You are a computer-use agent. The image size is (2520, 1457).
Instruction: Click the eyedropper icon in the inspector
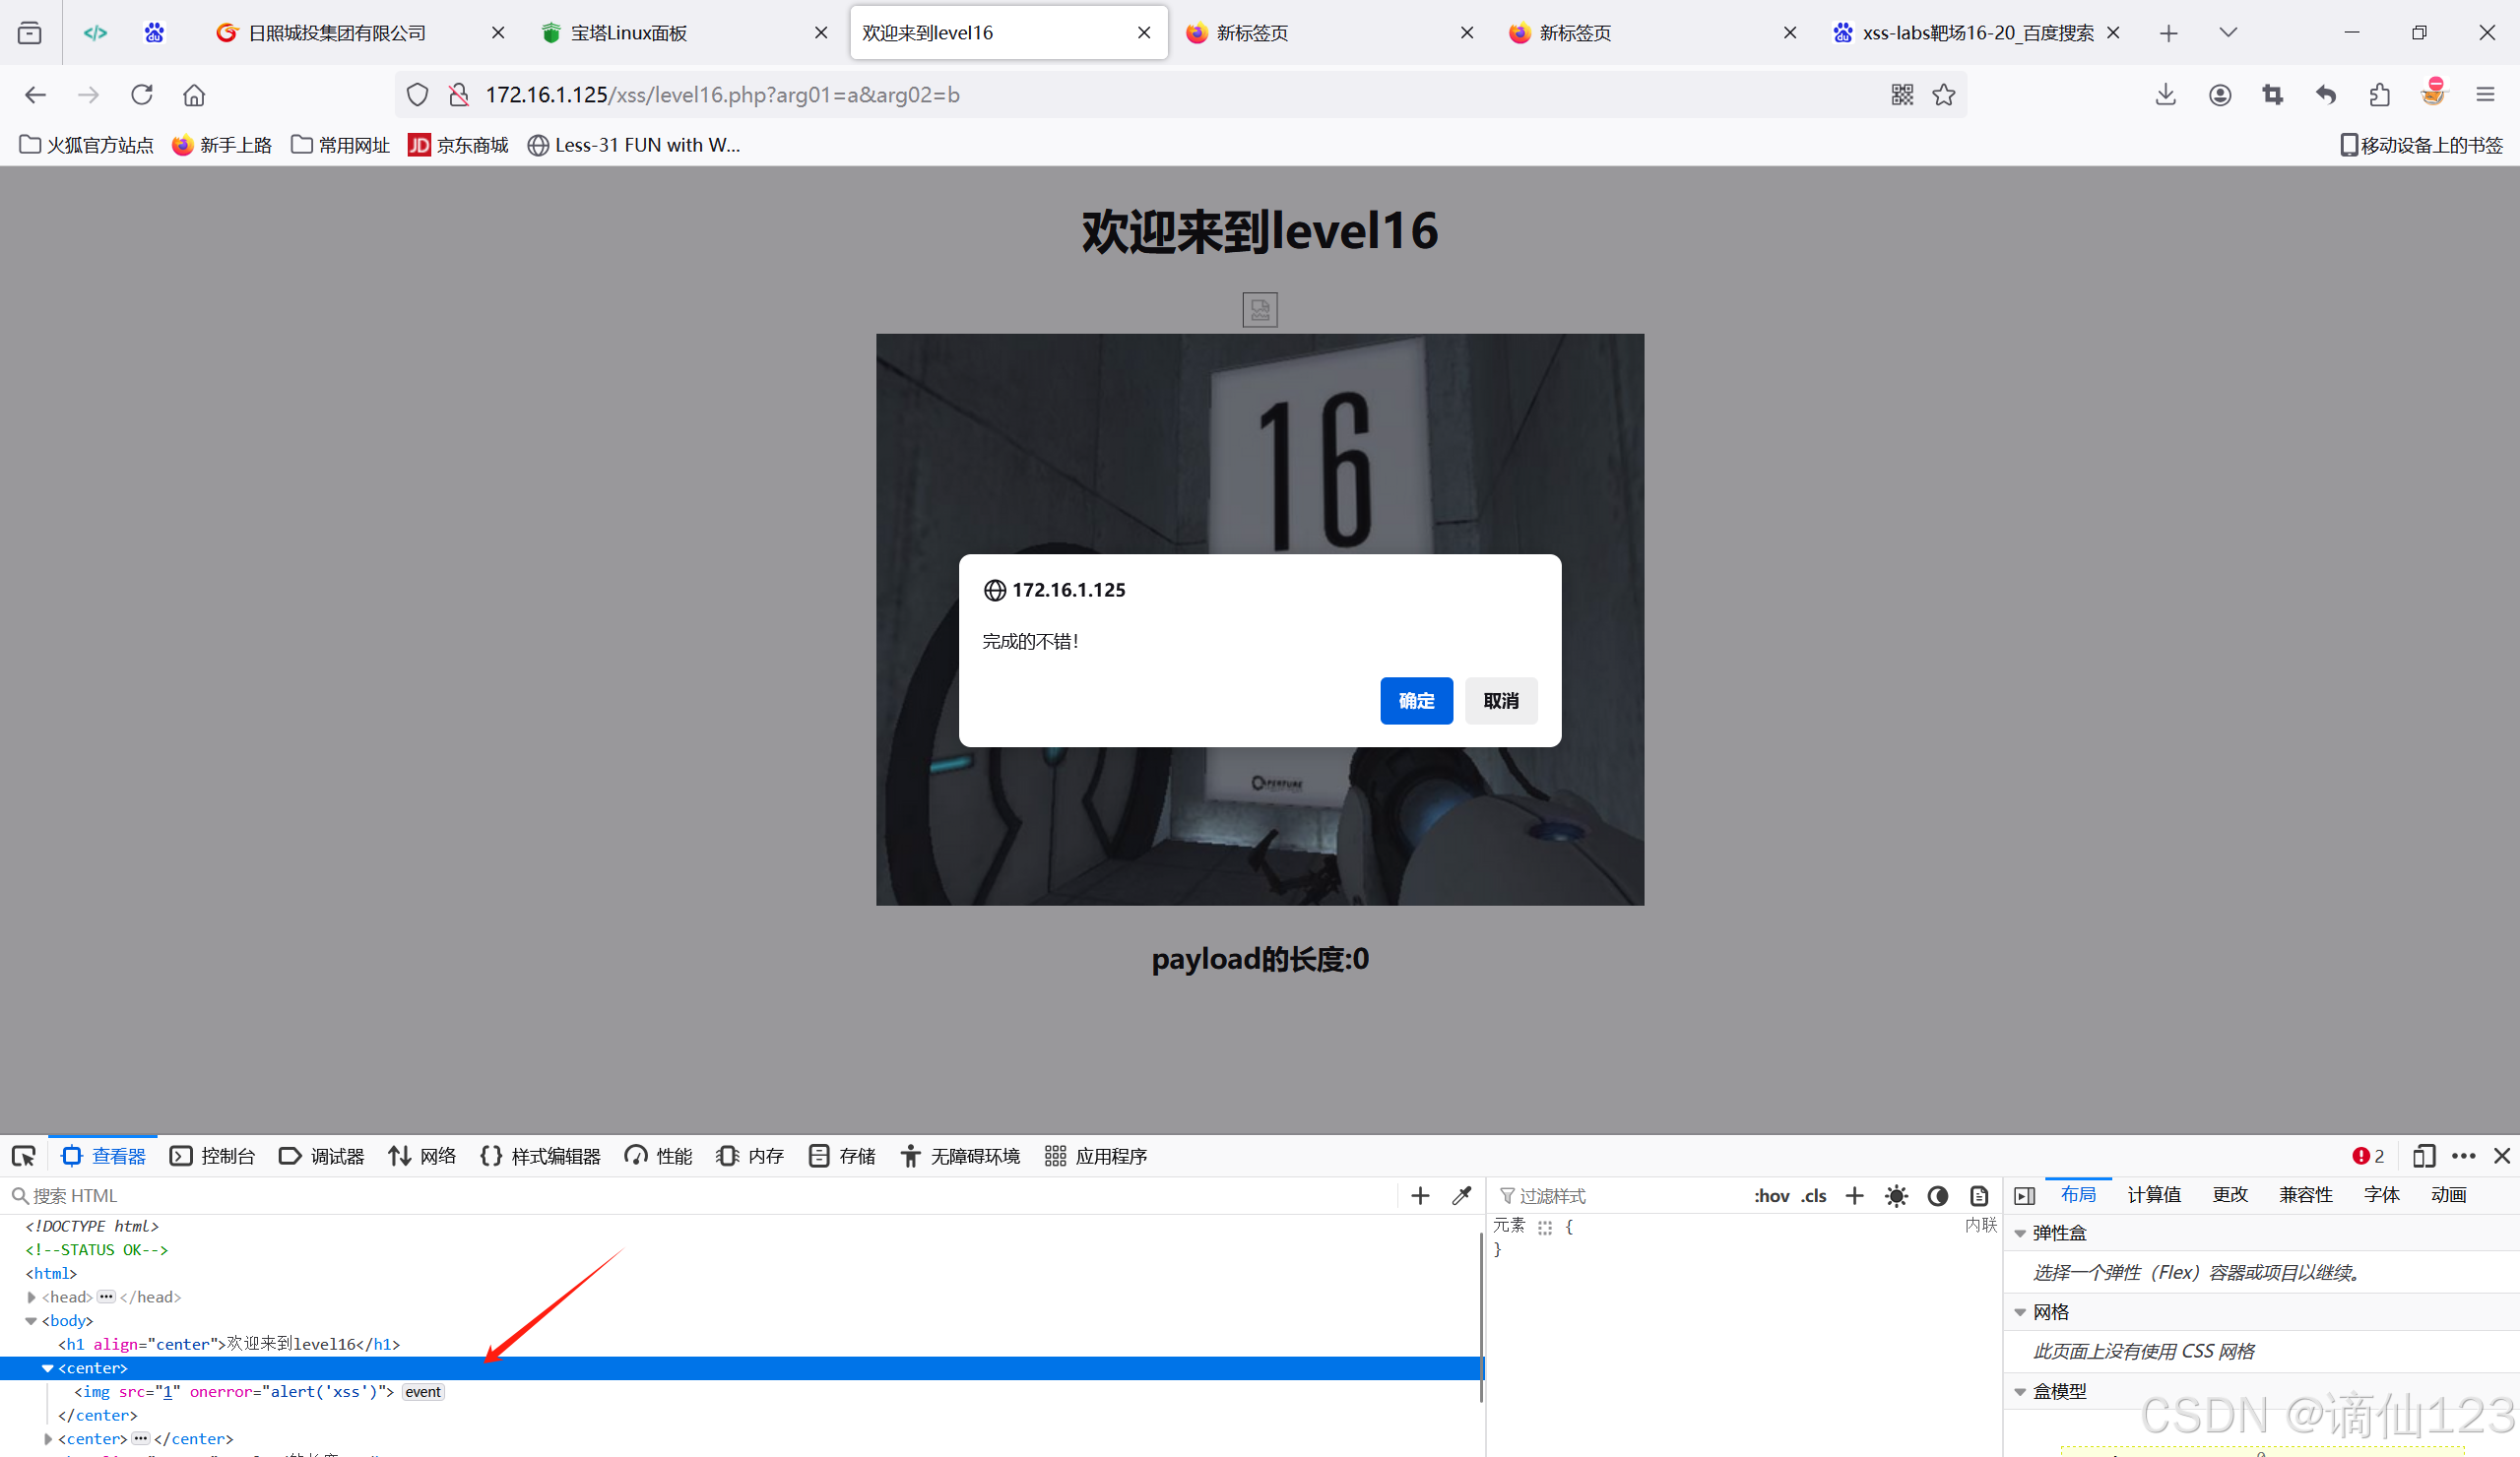1461,1195
